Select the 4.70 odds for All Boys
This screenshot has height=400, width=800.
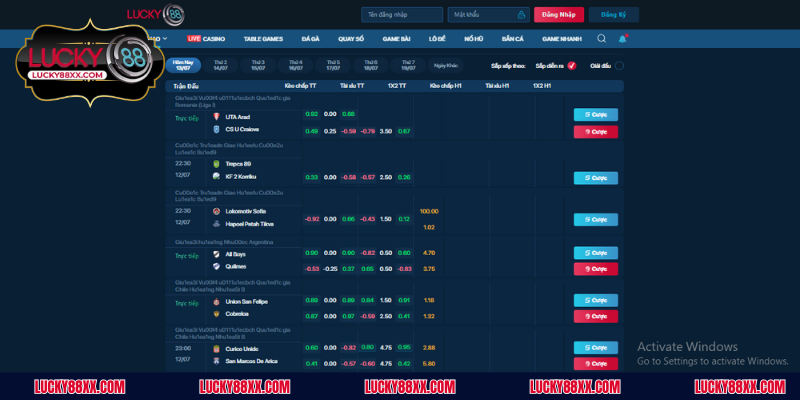429,253
